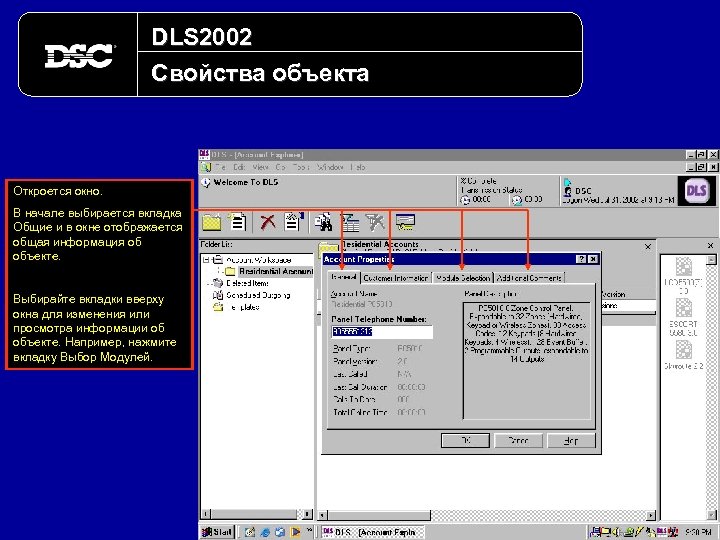This screenshot has width=720, height=540.
Task: Select Templates in folder tree
Action: coord(243,307)
